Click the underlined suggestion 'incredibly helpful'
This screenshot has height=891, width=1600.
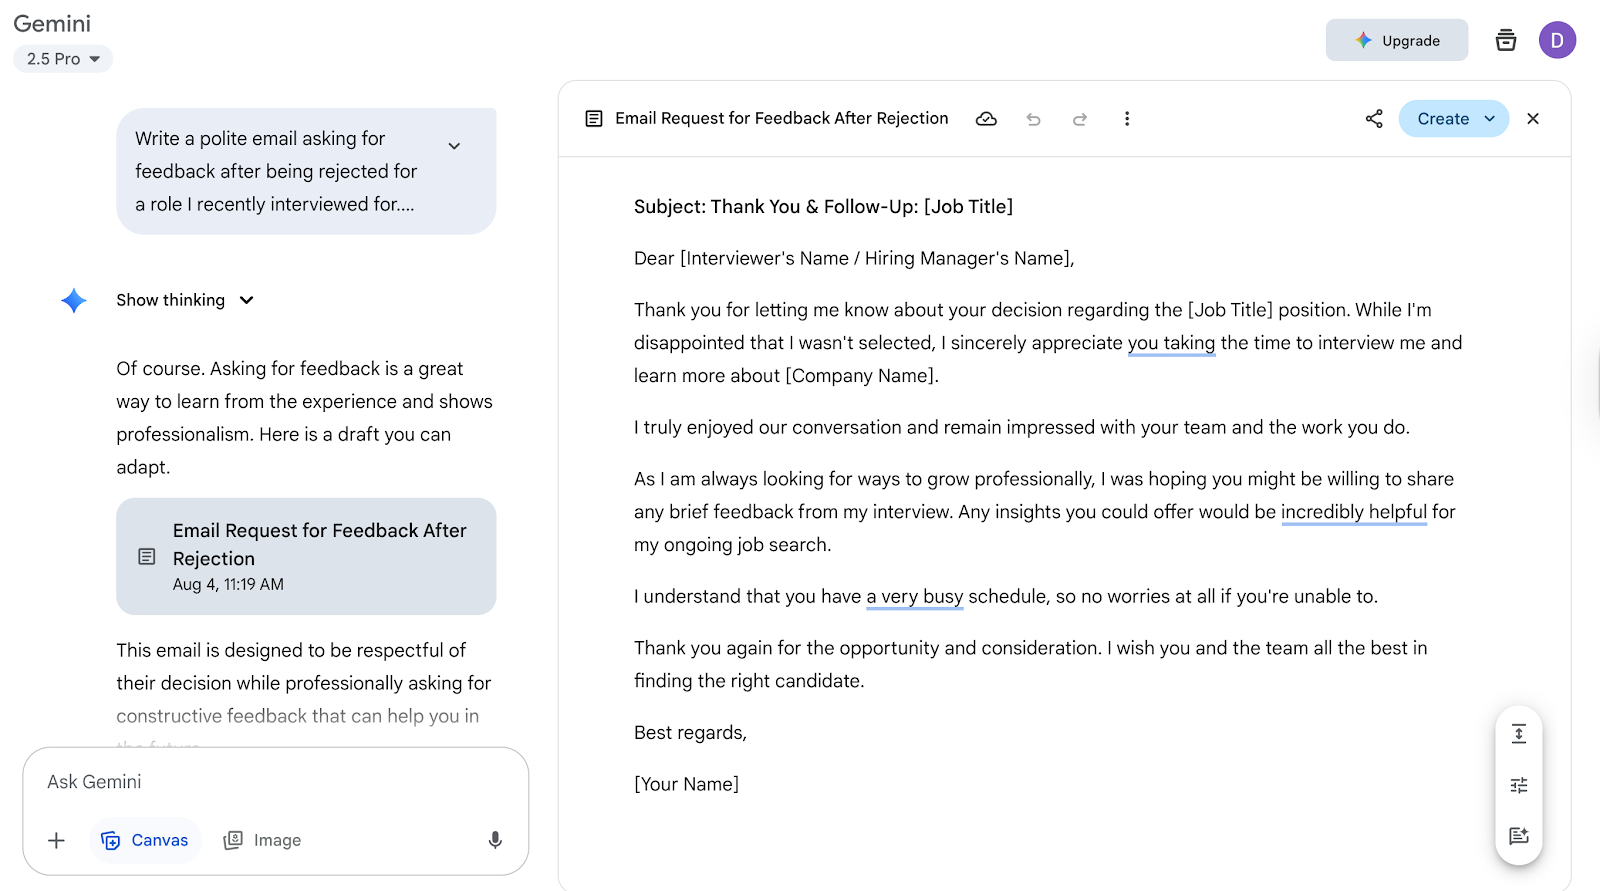click(x=1354, y=512)
